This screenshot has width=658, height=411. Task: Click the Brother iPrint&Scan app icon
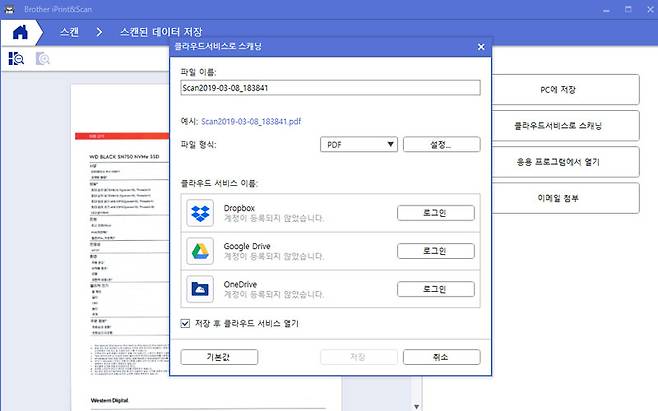9,9
